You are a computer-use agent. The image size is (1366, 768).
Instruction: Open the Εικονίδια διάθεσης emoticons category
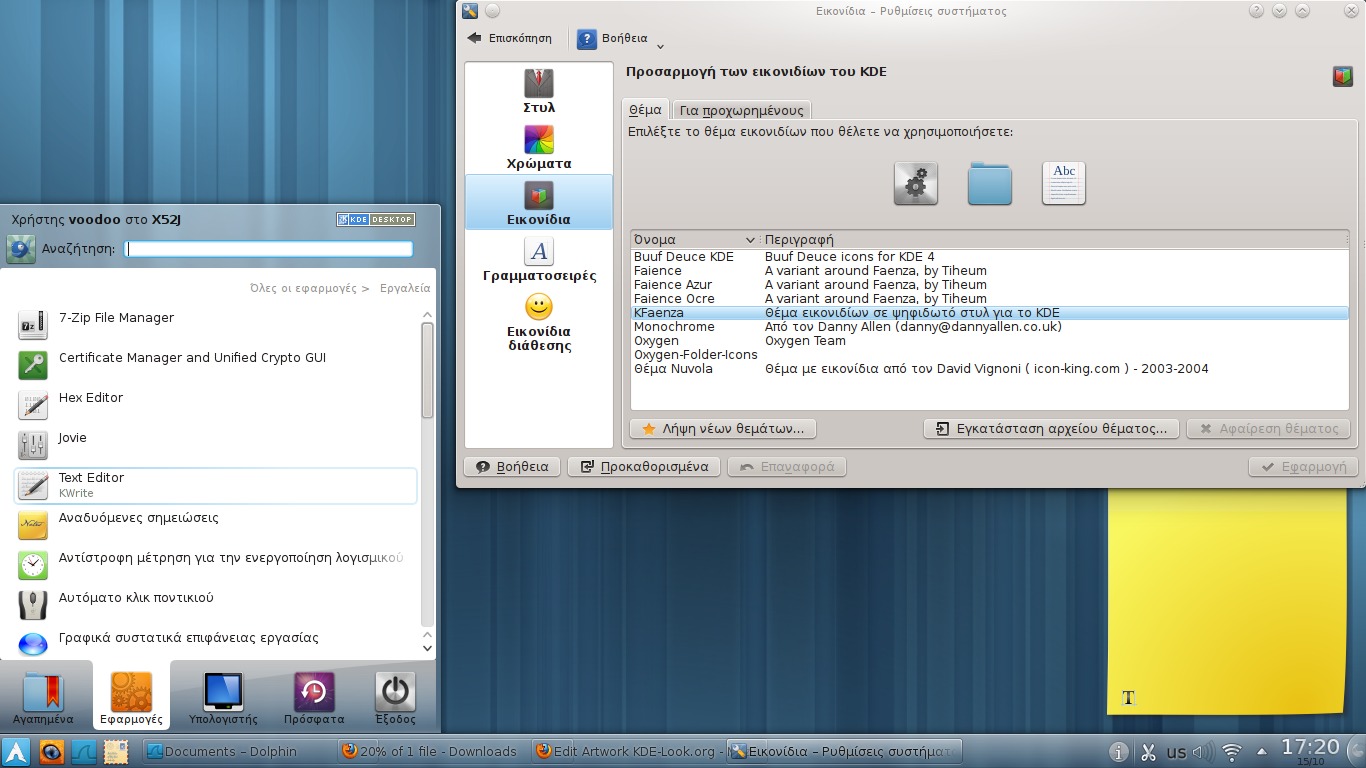pyautogui.click(x=538, y=323)
